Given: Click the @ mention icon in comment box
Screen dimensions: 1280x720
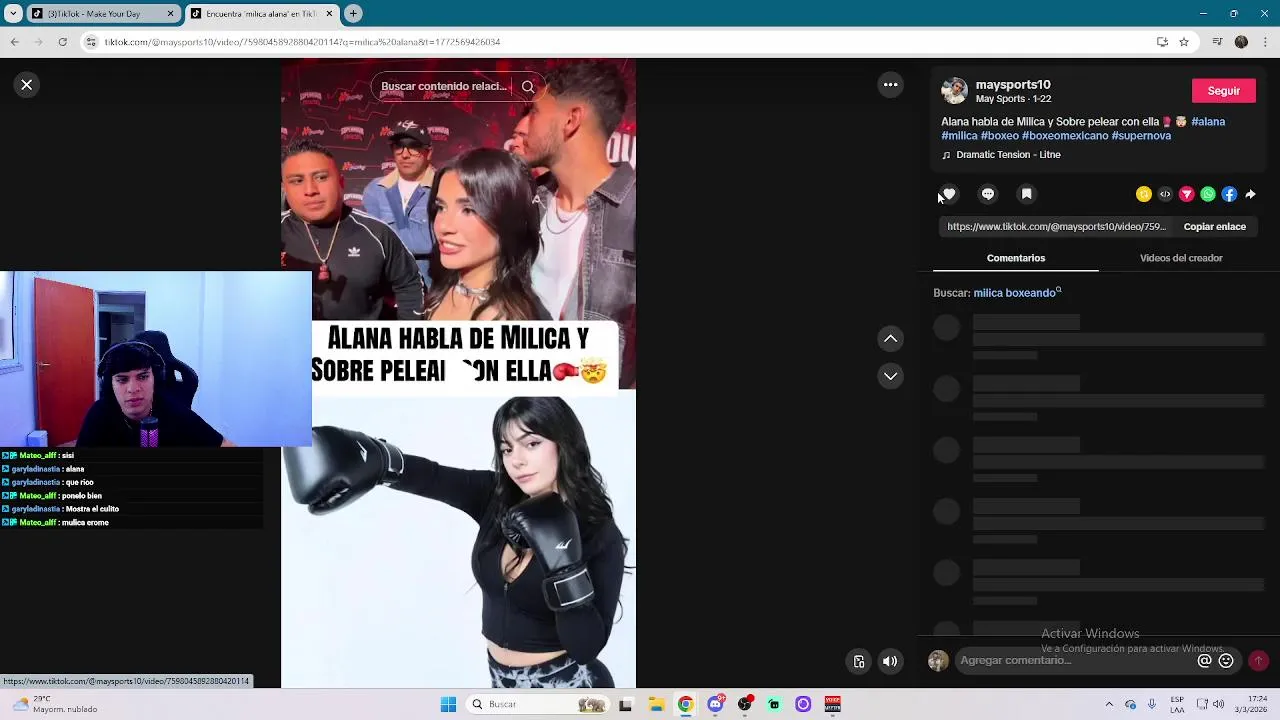Looking at the screenshot, I should click(1204, 660).
